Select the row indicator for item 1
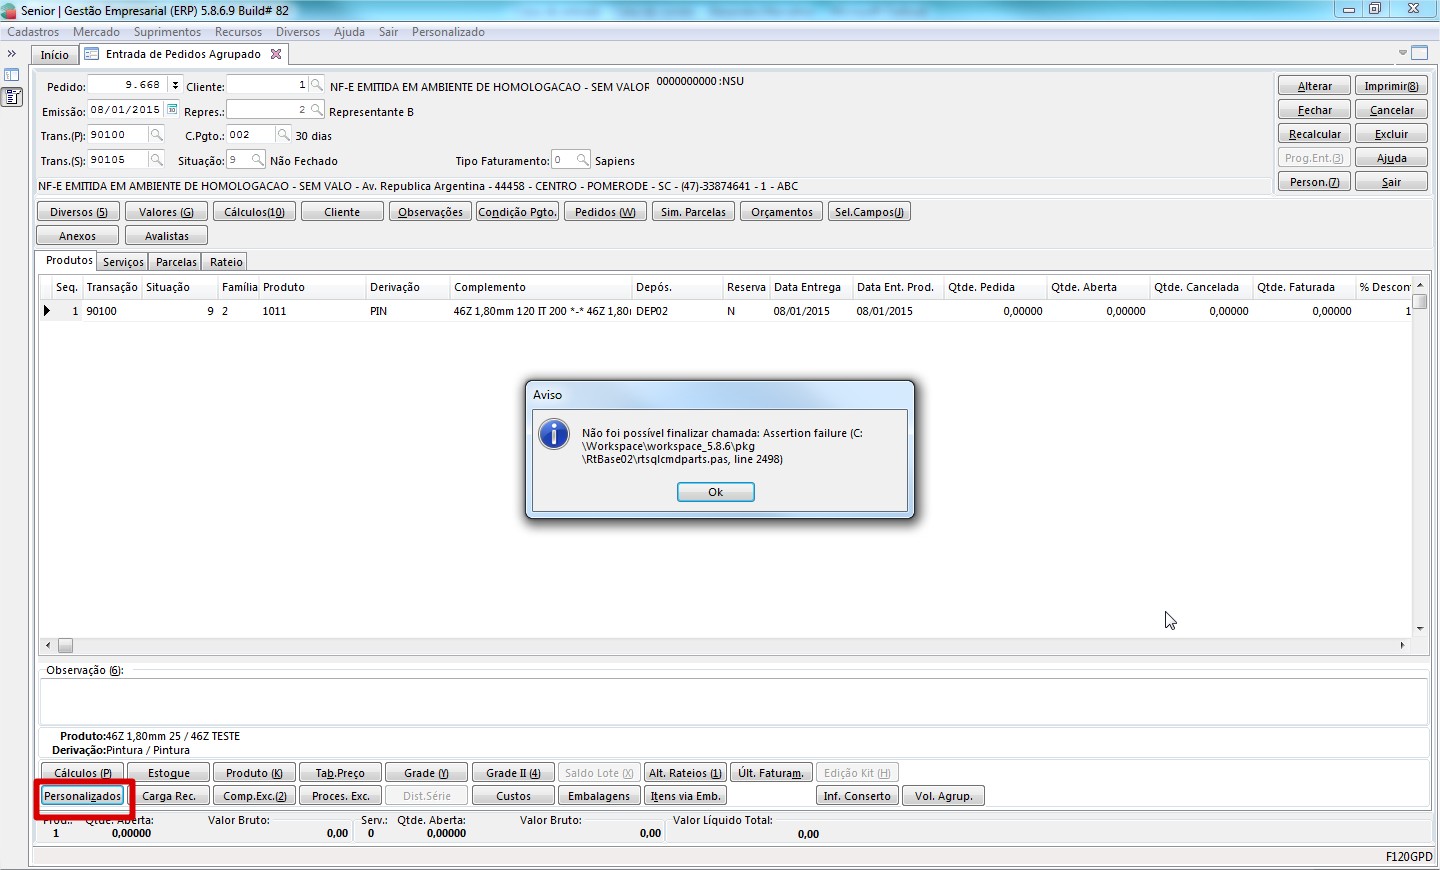This screenshot has width=1440, height=870. point(47,311)
